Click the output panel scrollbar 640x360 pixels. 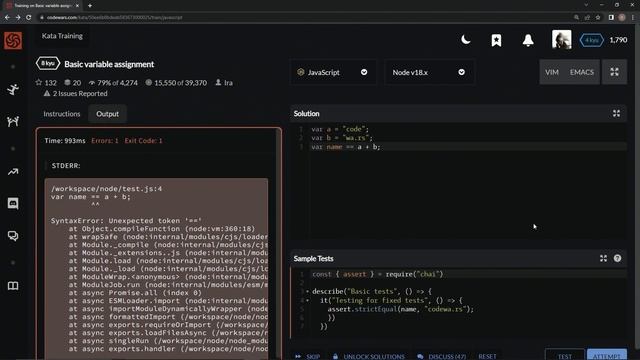(x=278, y=245)
